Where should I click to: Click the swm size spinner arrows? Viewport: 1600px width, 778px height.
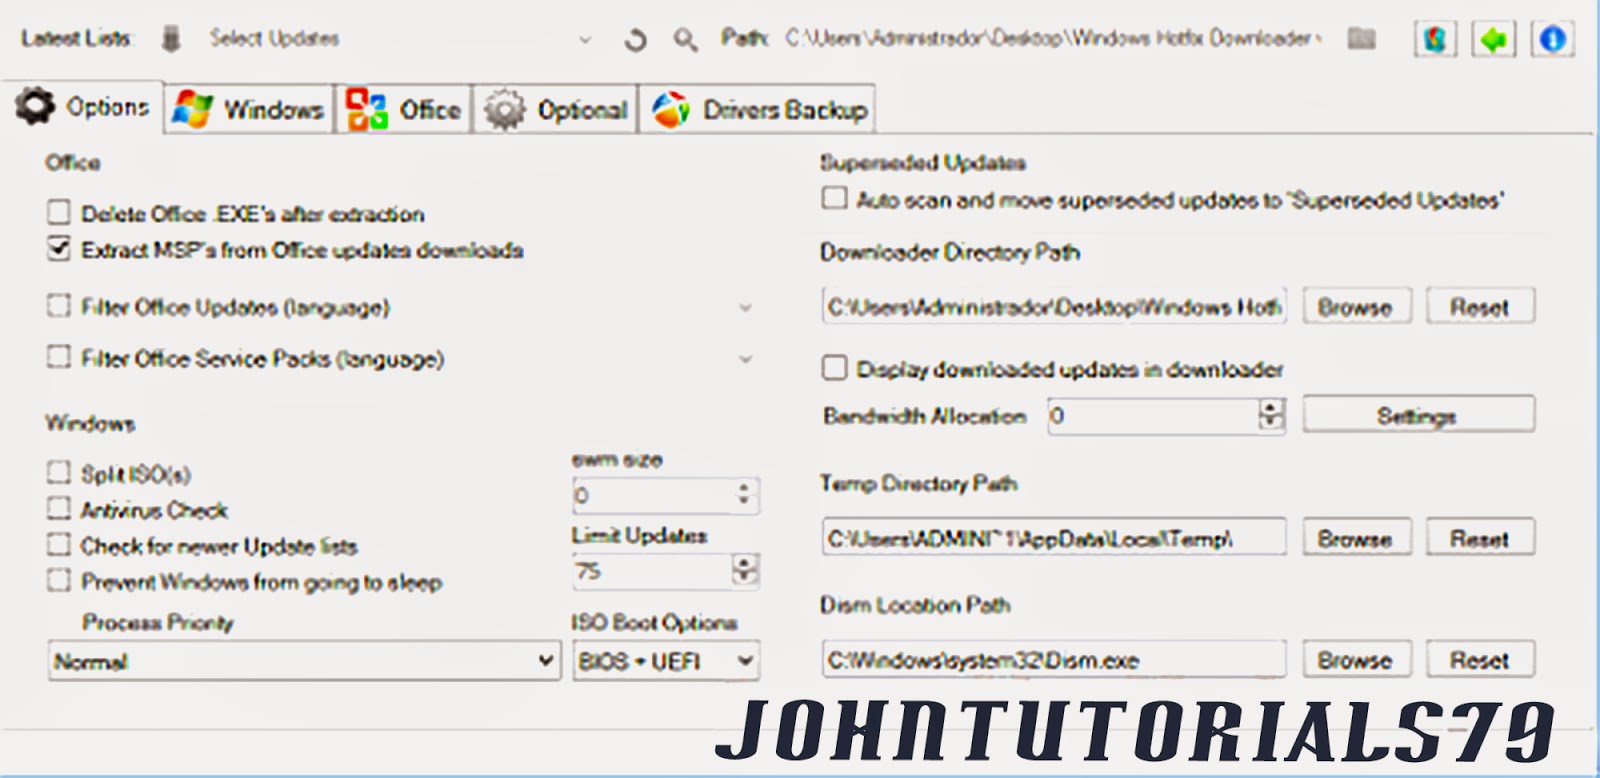[x=743, y=494]
